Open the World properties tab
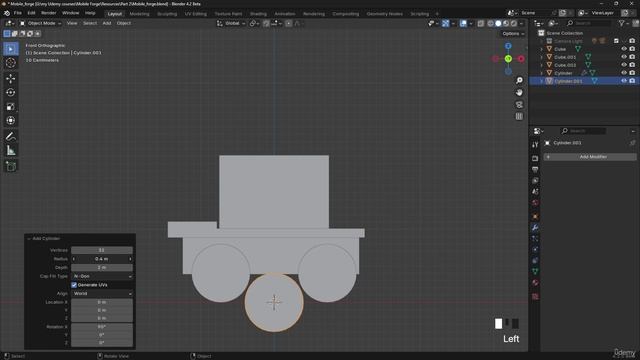The width and height of the screenshot is (640, 360). pyautogui.click(x=535, y=202)
